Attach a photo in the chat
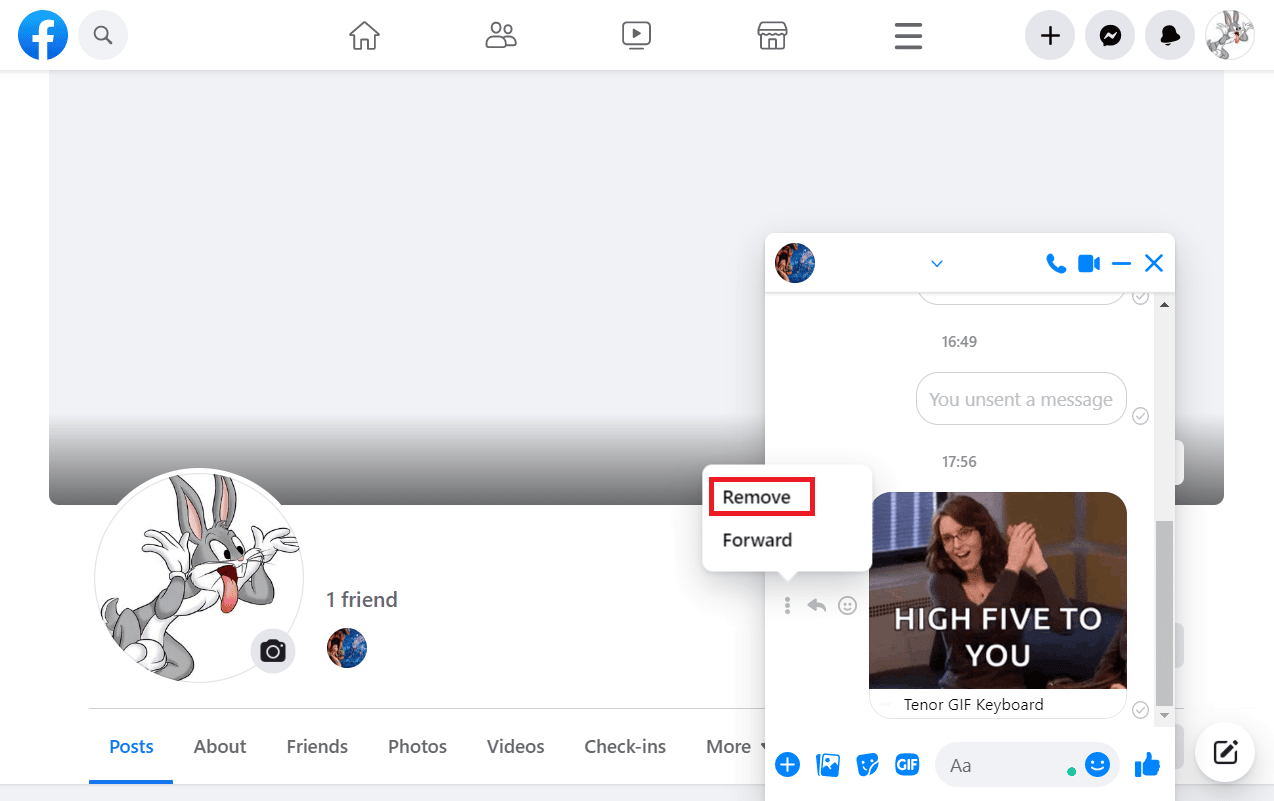Image resolution: width=1274 pixels, height=801 pixels. [827, 764]
